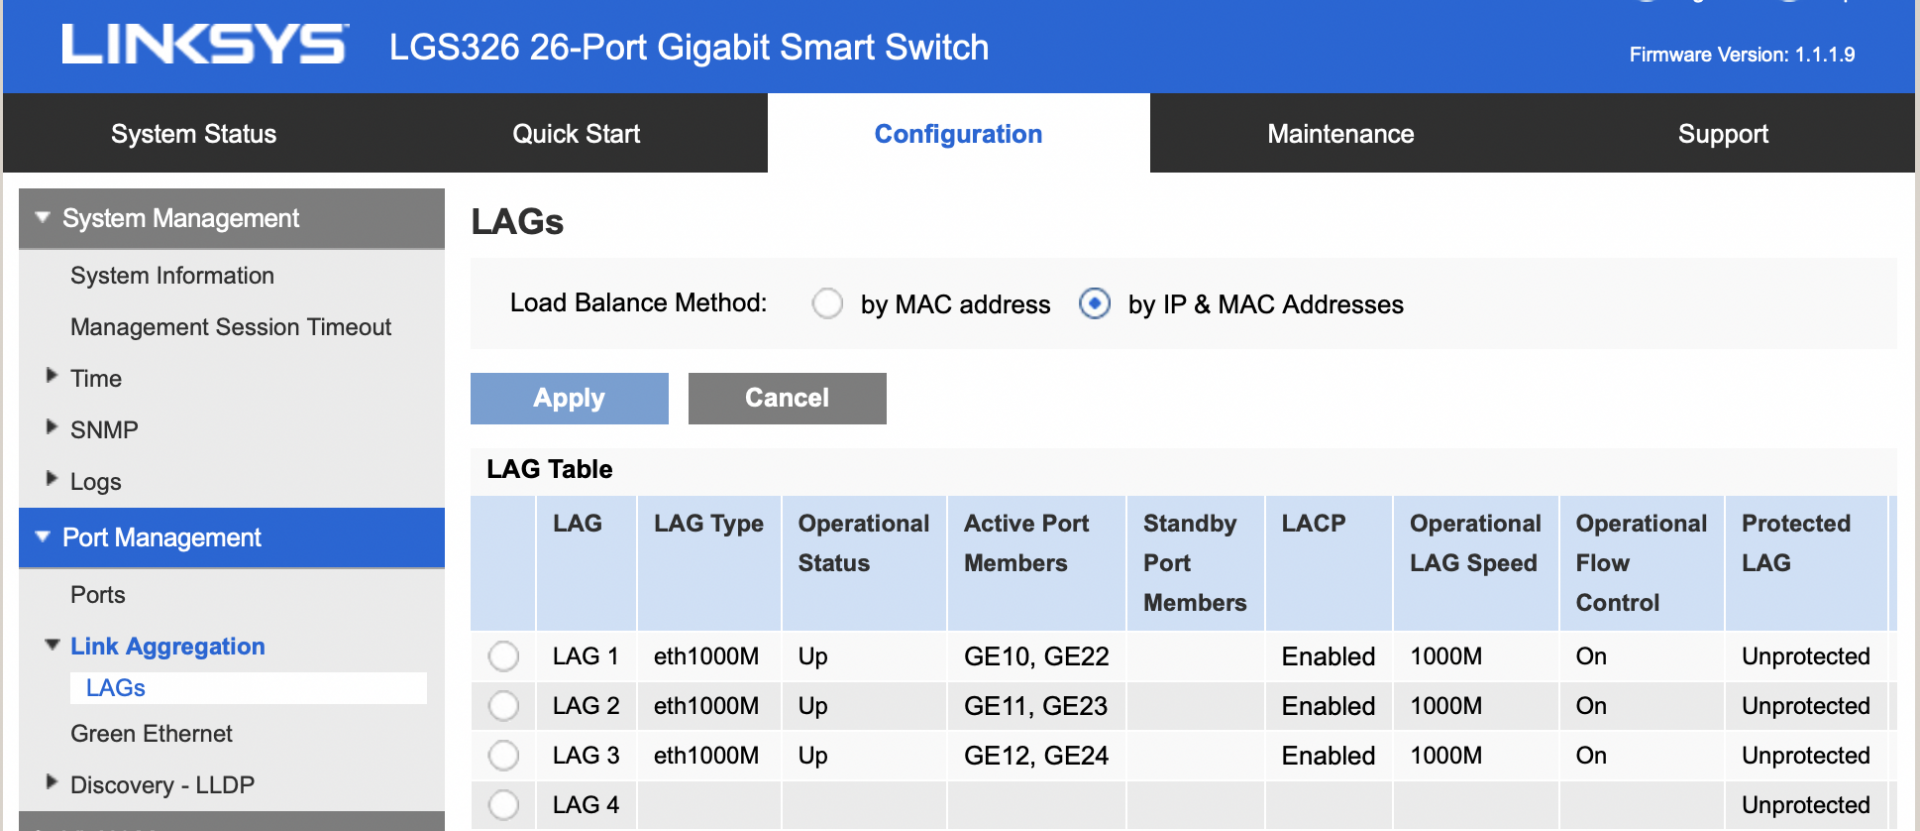The image size is (1920, 831).
Task: Click the 'GE11, GE23' port members cell
Action: (1036, 706)
